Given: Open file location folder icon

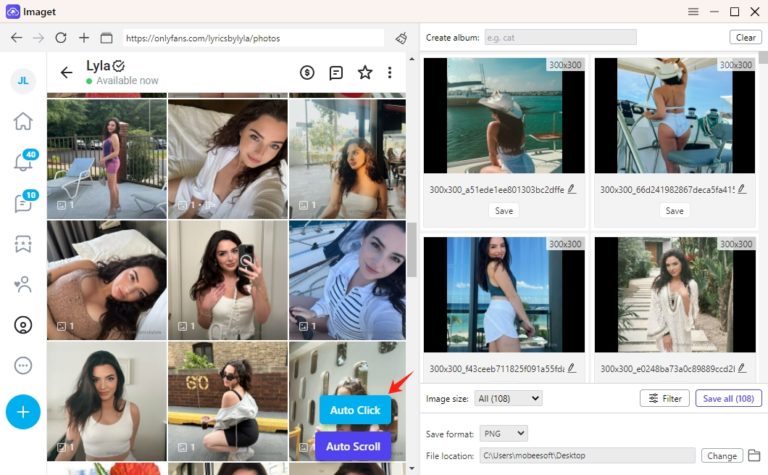Looking at the screenshot, I should click(x=755, y=456).
